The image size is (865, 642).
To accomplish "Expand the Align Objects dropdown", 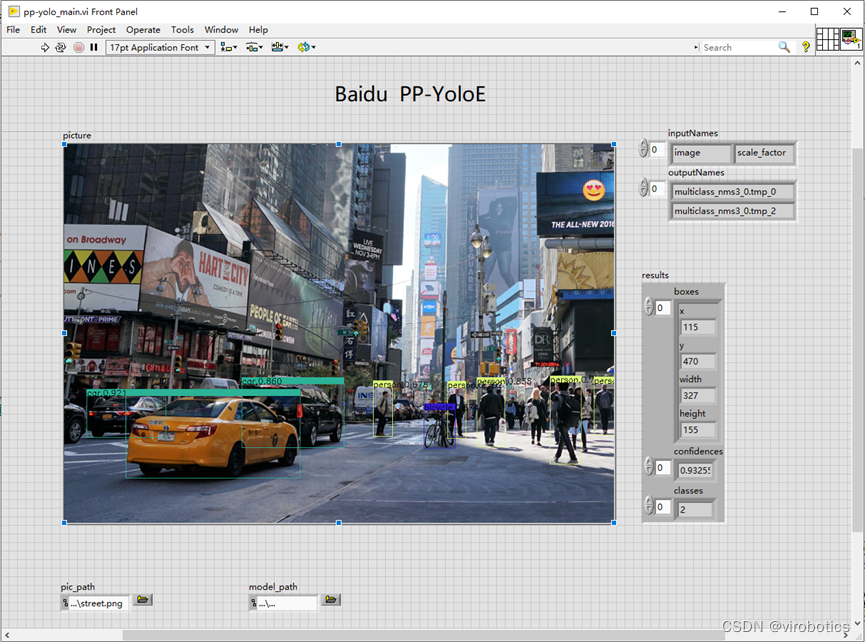I will pos(229,47).
